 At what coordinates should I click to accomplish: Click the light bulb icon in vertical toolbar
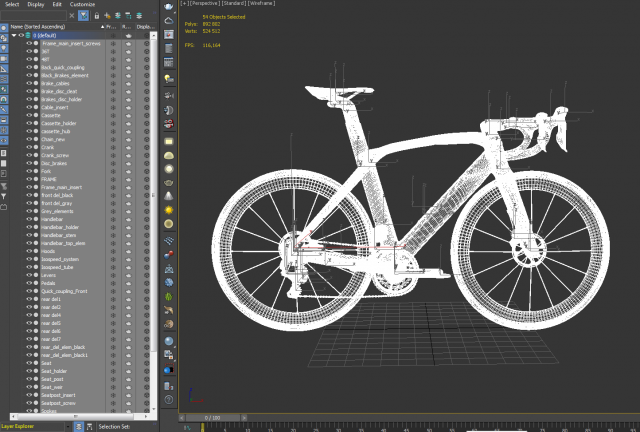click(169, 78)
